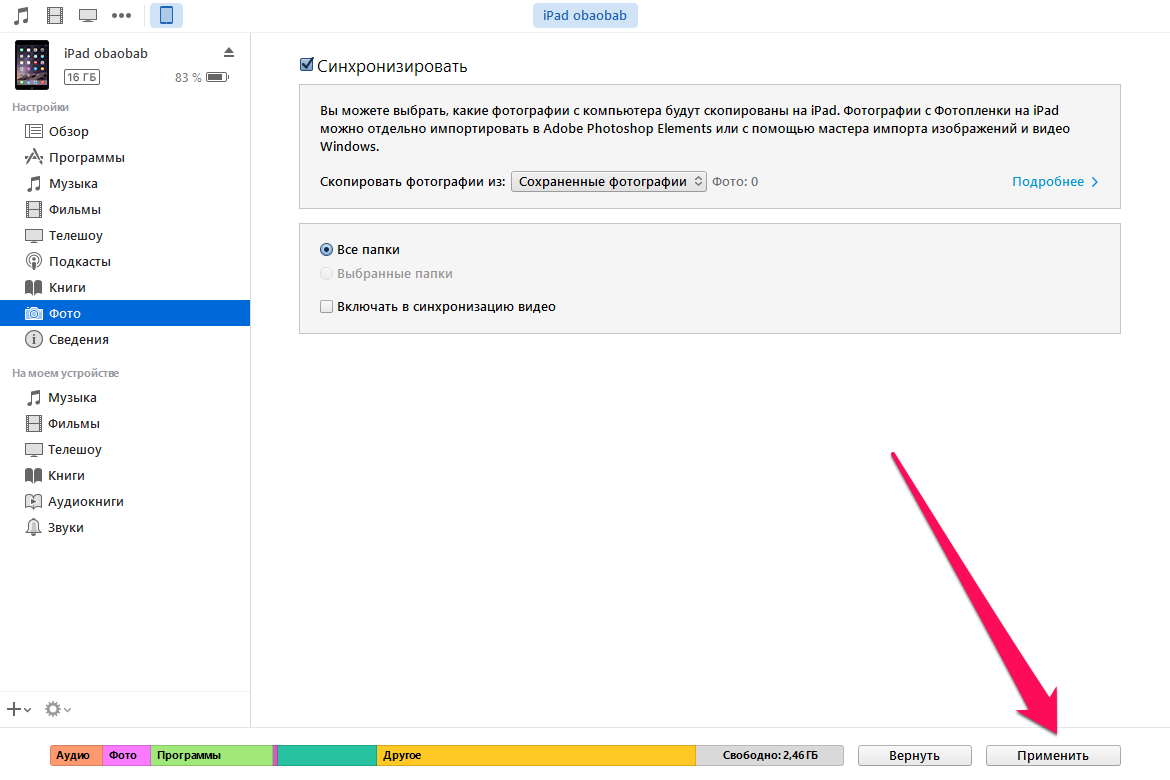
Task: Open the gear settings menu at bottom
Action: point(57,709)
